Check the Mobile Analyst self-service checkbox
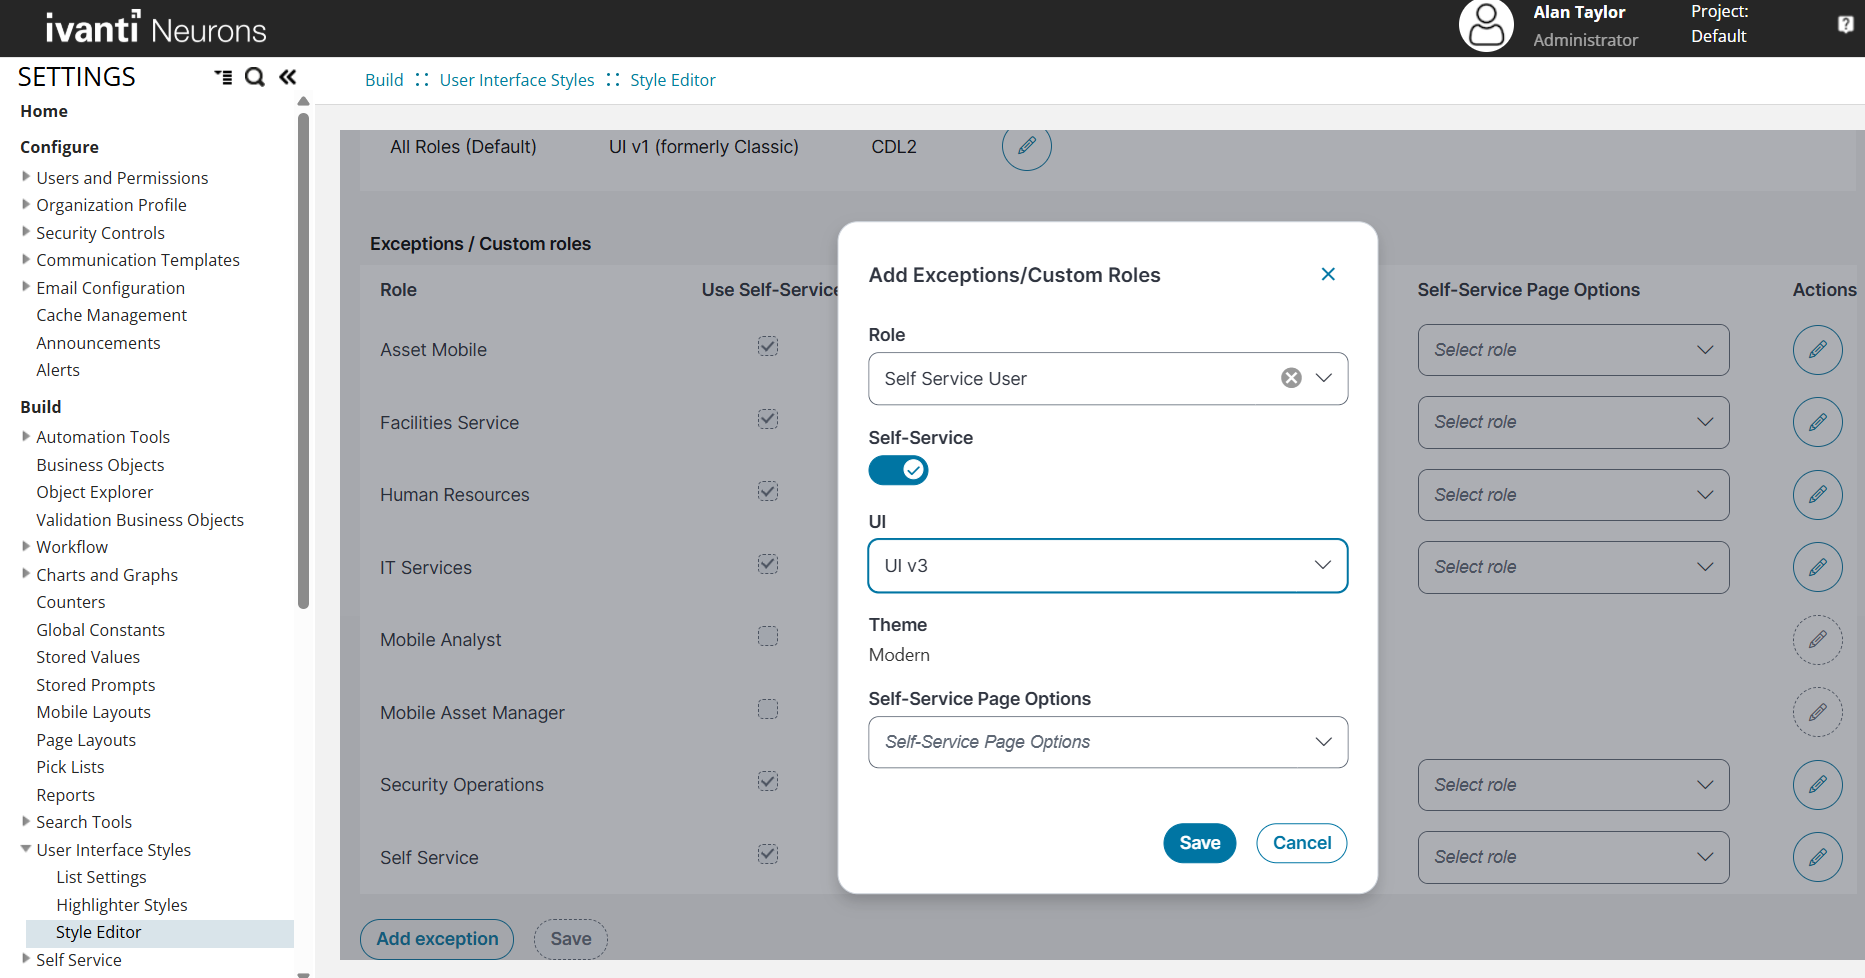Viewport: 1865px width, 978px height. click(767, 636)
